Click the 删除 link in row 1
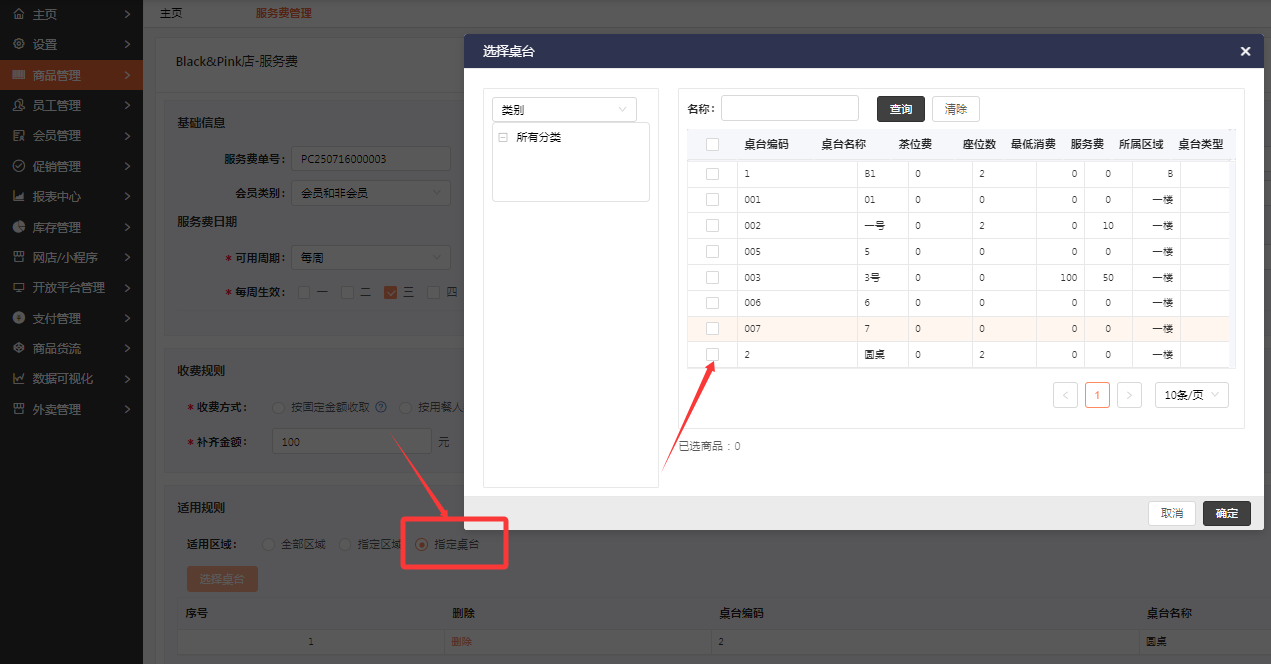This screenshot has height=664, width=1271. click(461, 641)
